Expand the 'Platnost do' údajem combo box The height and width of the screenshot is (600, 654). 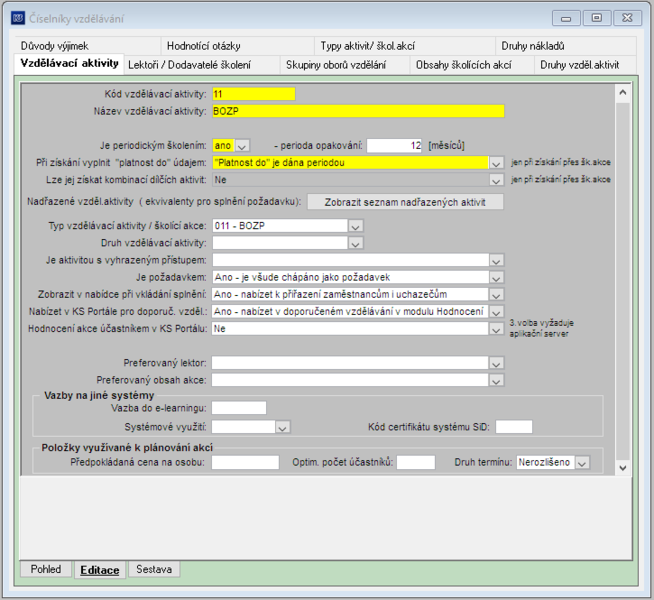(x=496, y=163)
